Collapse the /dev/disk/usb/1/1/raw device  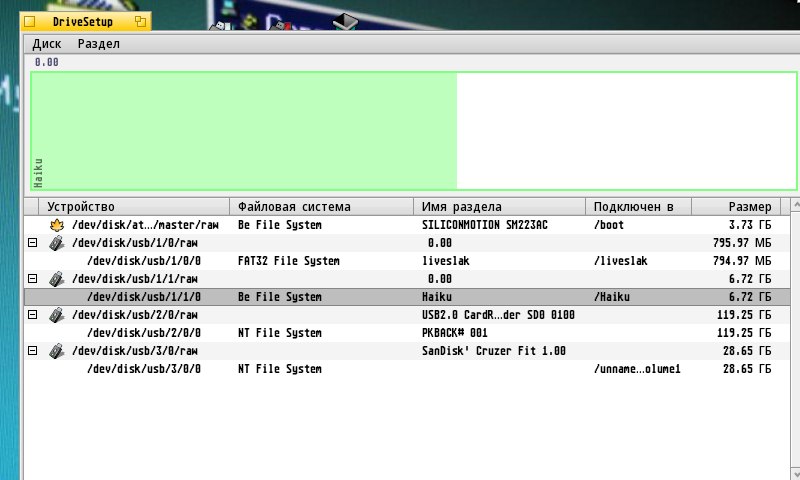tap(32, 279)
